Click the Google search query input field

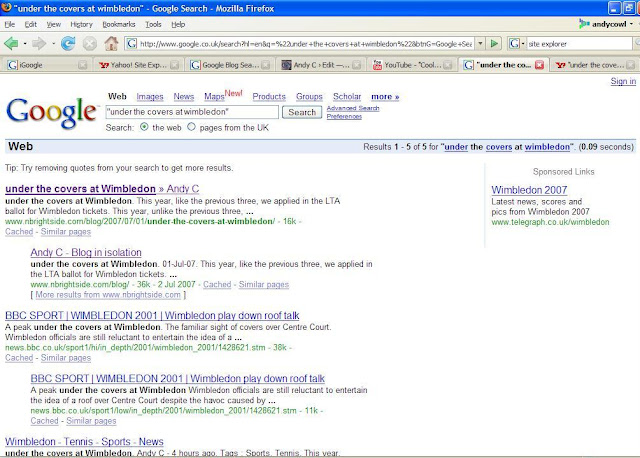[x=192, y=112]
